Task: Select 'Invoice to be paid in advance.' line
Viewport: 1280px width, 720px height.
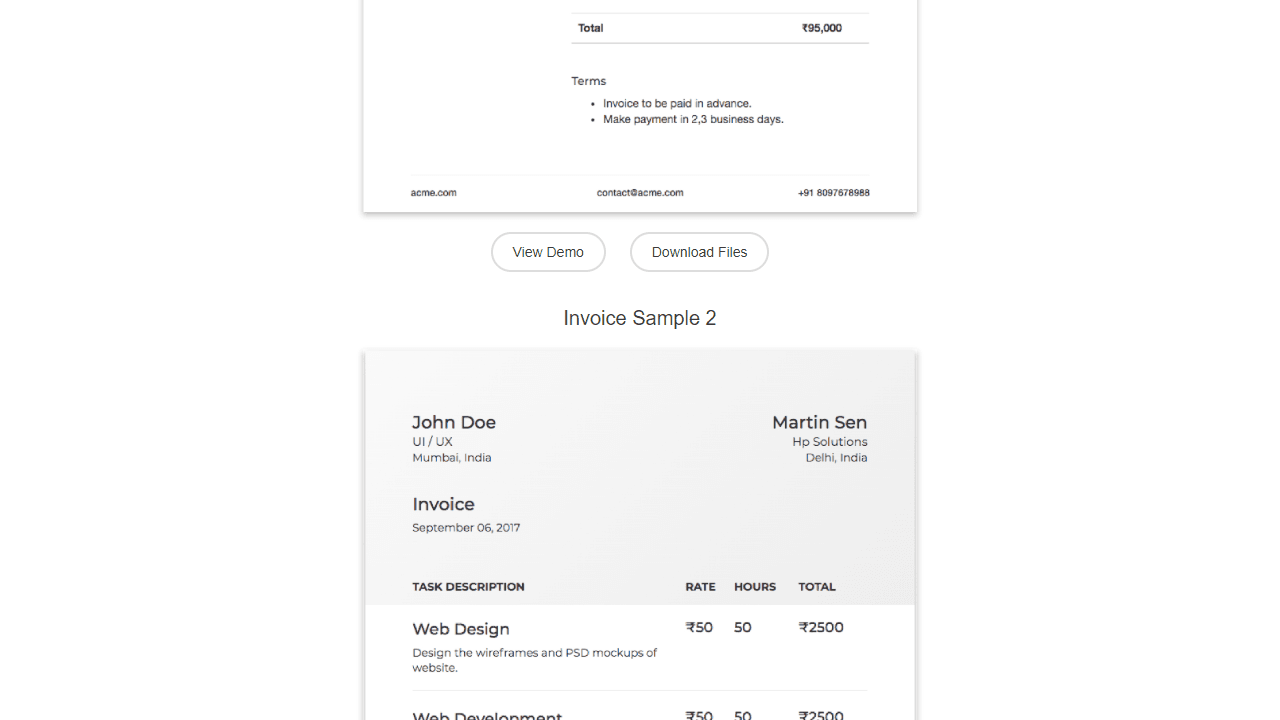Action: [677, 103]
